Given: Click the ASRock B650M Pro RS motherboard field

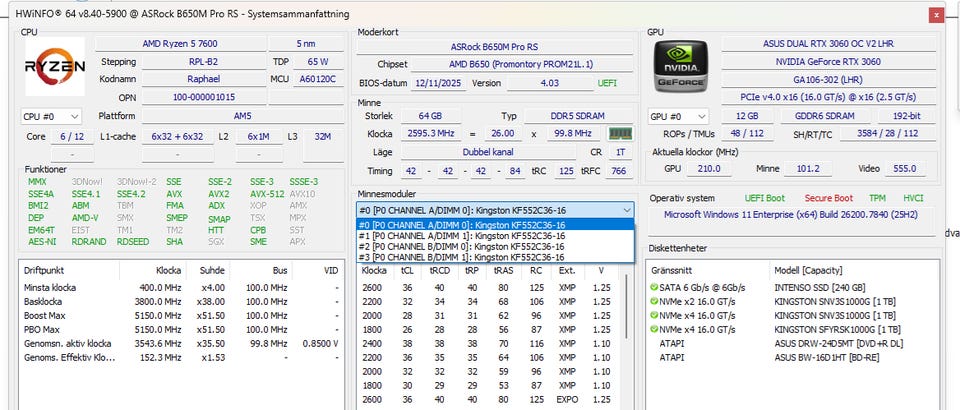Looking at the screenshot, I should pos(493,45).
